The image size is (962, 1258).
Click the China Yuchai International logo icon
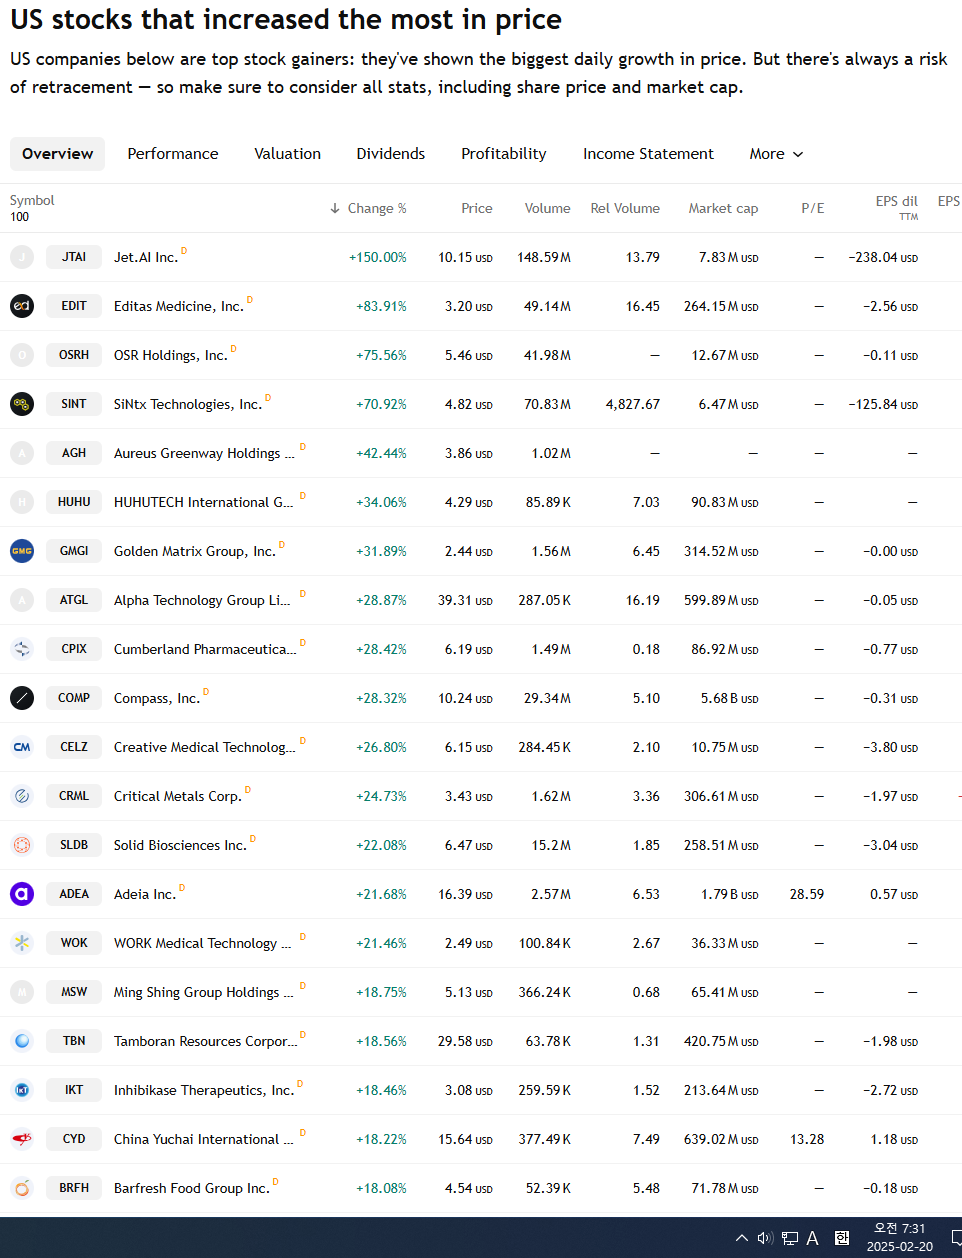pyautogui.click(x=22, y=1139)
